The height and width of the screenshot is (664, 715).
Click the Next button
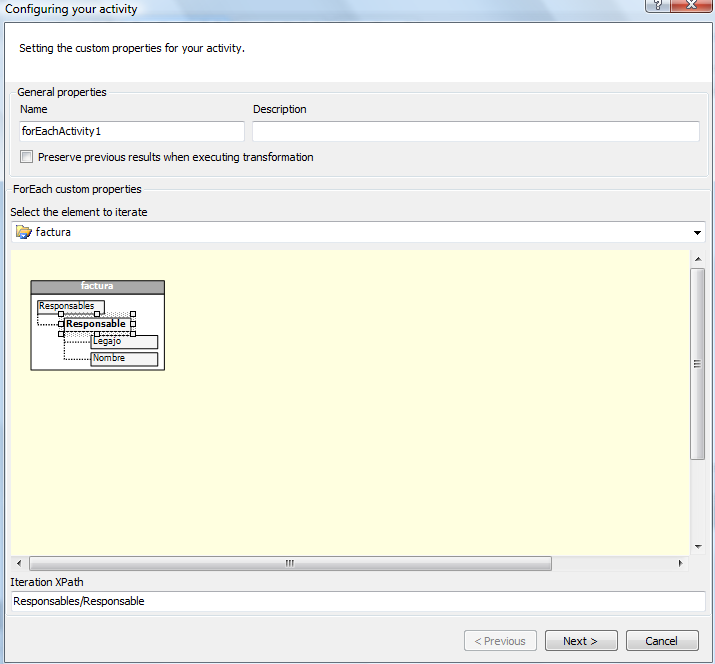coord(581,641)
